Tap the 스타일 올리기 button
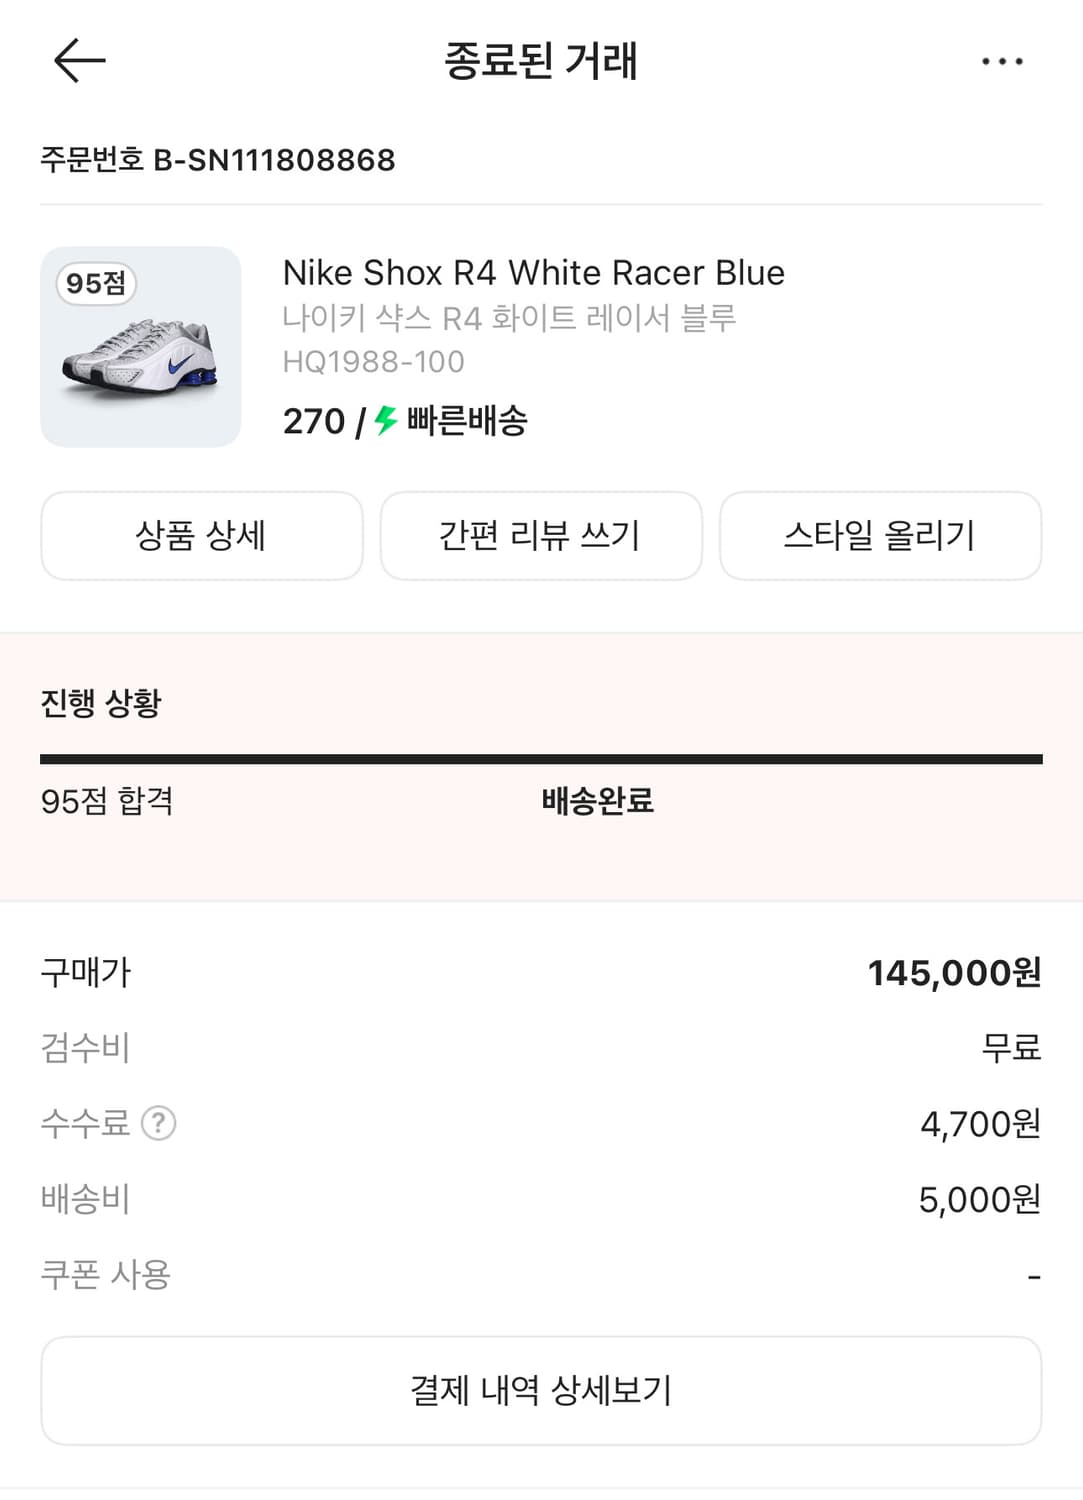 click(880, 536)
